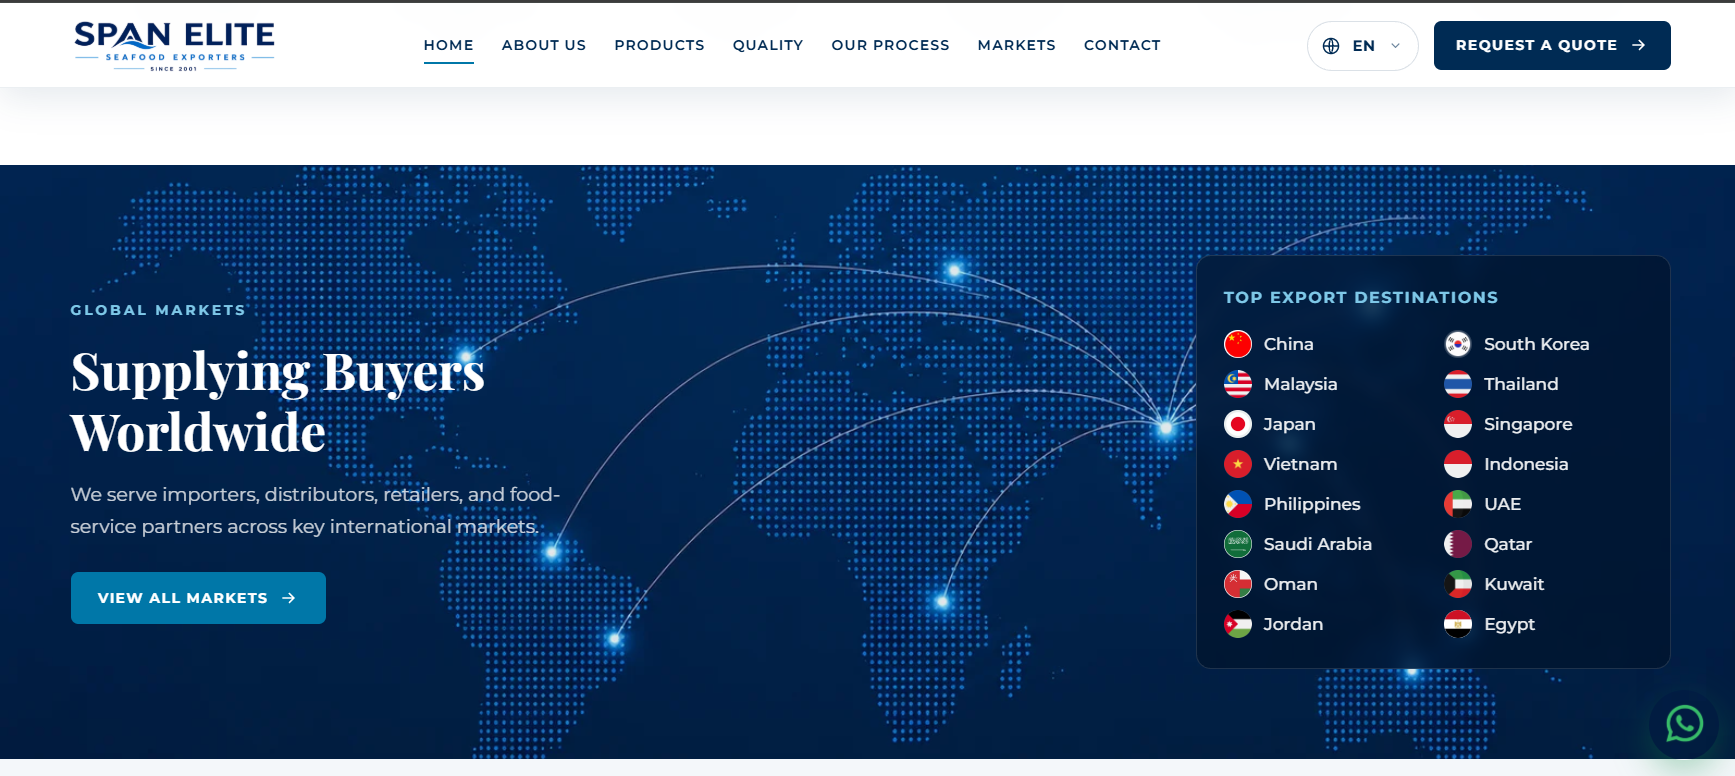The width and height of the screenshot is (1735, 776).
Task: Select the Oman destination label
Action: coord(1291,584)
